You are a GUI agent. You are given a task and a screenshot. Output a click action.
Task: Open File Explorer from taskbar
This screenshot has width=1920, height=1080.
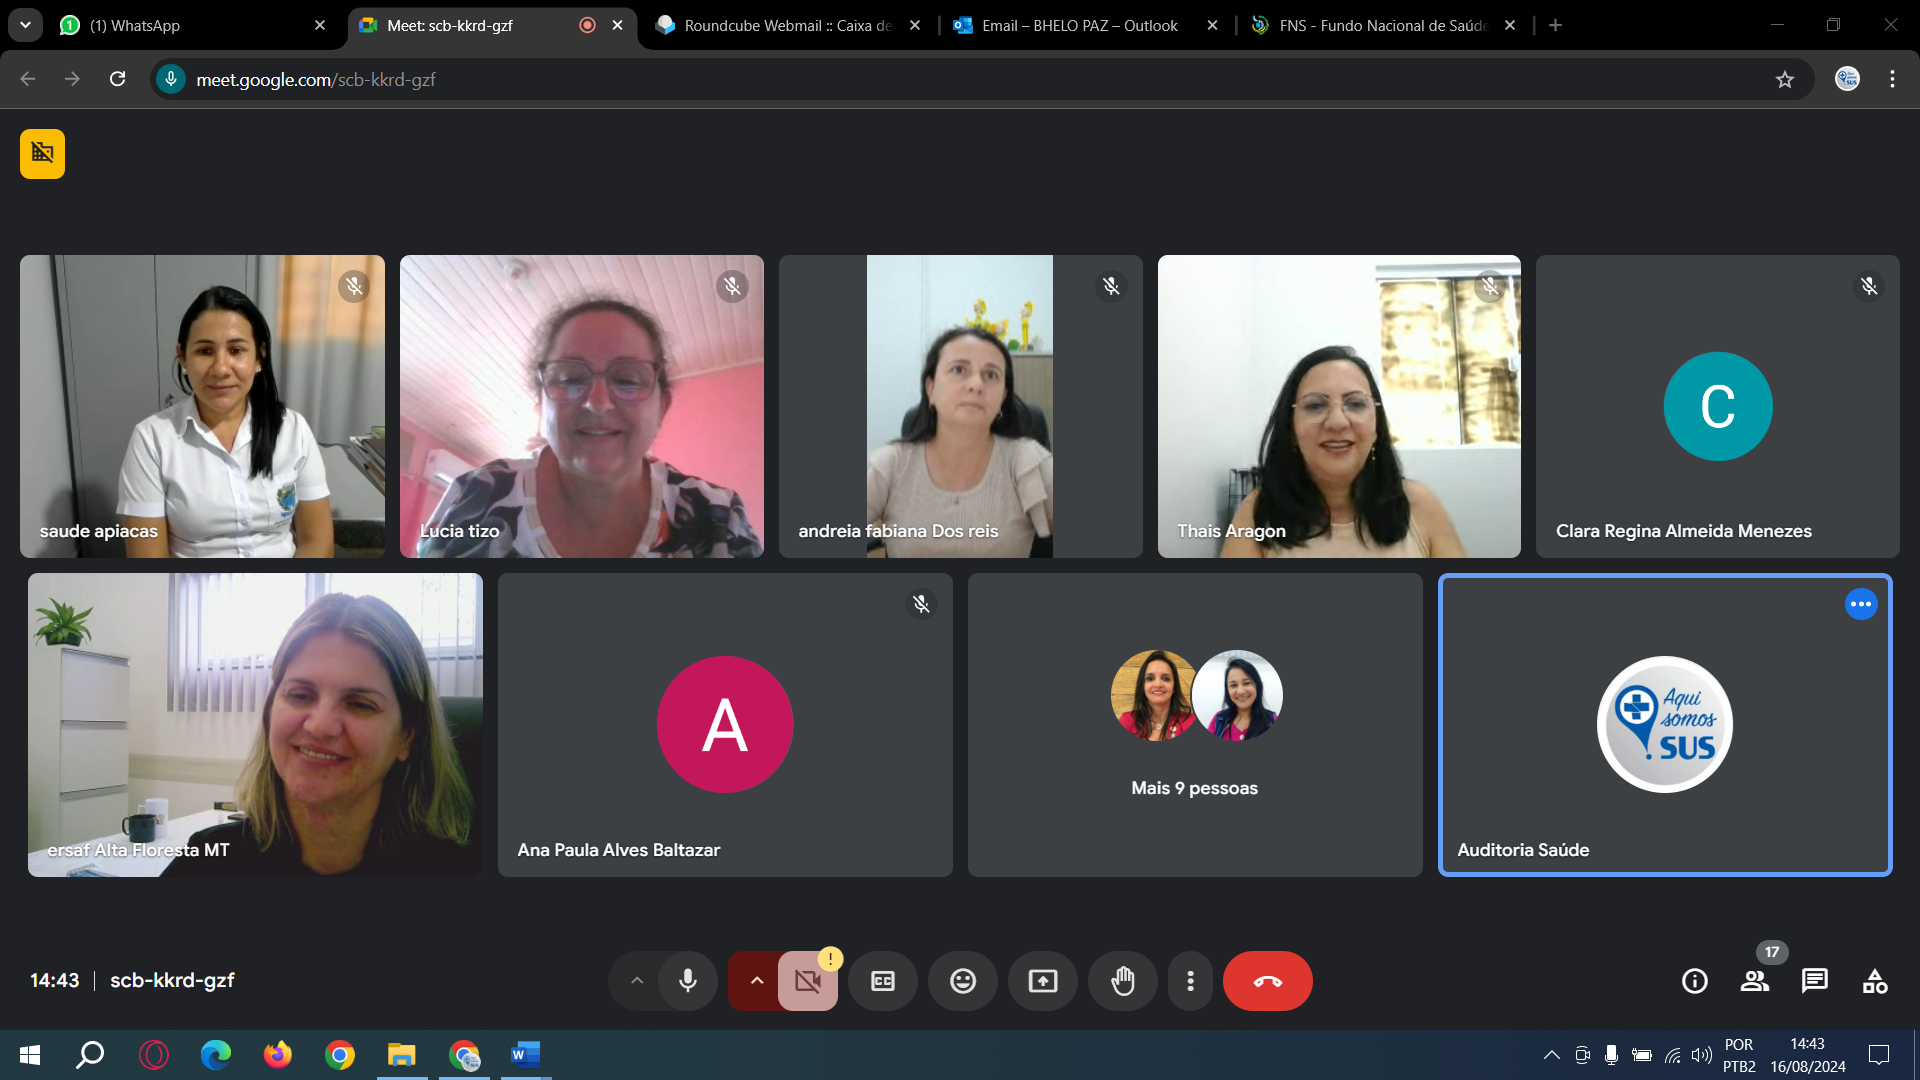point(402,1055)
